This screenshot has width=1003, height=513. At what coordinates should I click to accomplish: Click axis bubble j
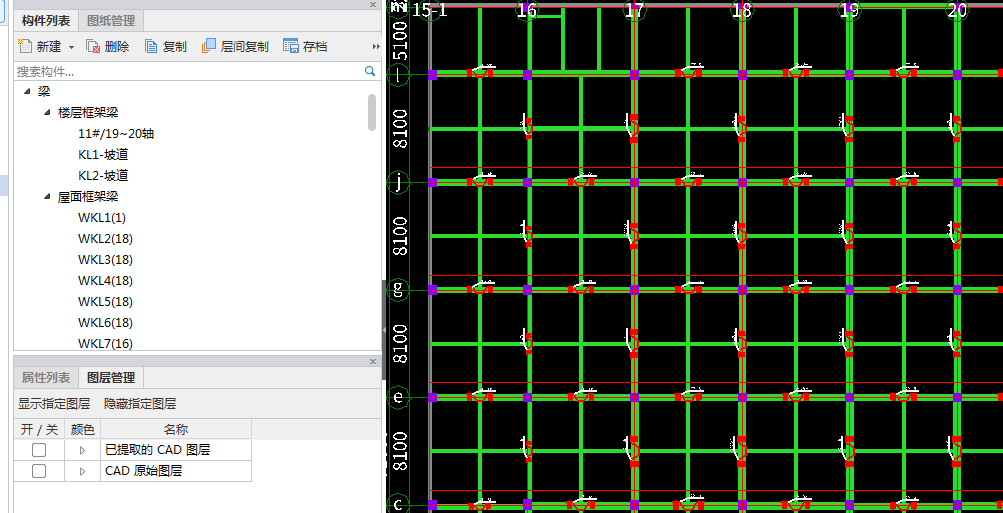click(399, 183)
